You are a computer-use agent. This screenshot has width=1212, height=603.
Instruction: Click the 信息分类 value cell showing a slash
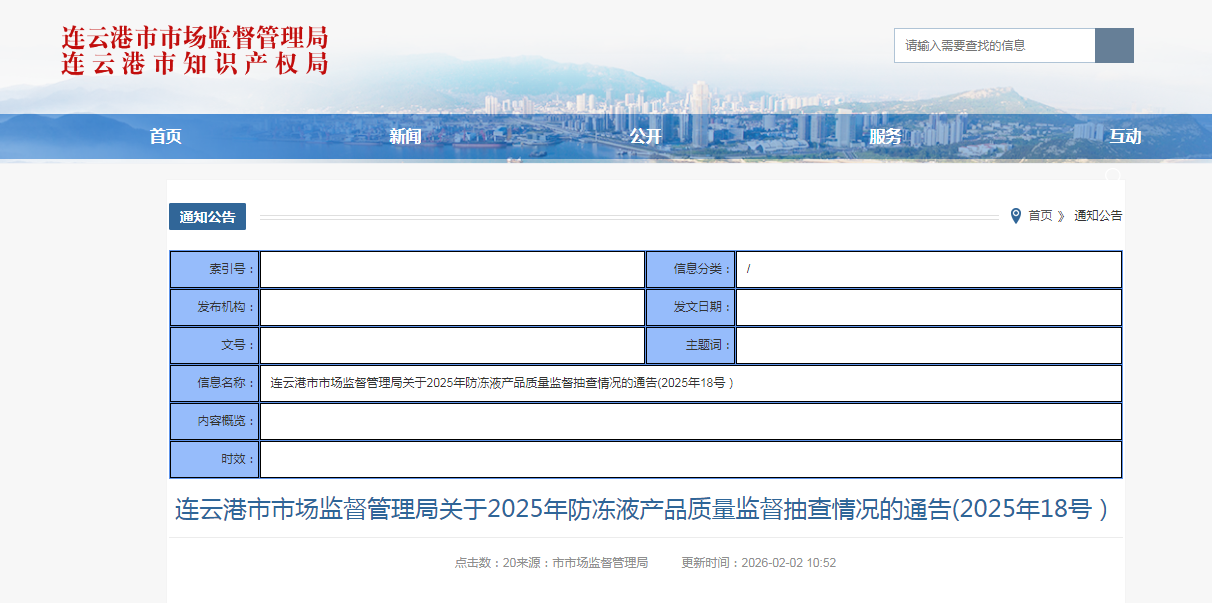[928, 269]
